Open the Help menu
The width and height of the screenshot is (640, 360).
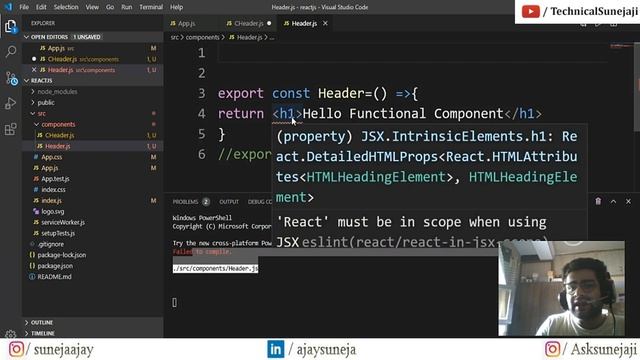[176, 7]
